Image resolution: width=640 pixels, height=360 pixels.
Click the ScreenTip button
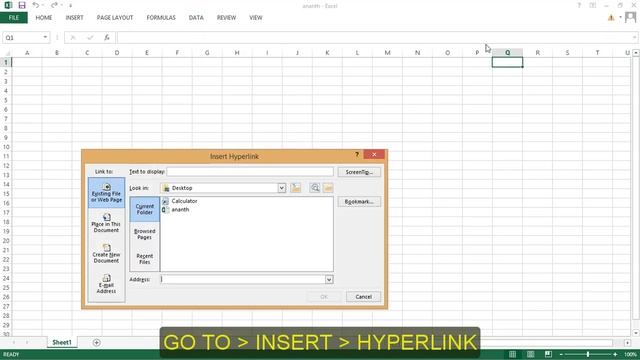(359, 172)
